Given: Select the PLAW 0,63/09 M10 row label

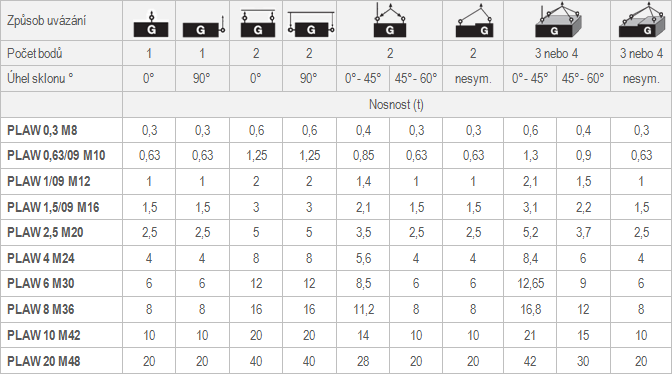Looking at the screenshot, I should point(56,156).
